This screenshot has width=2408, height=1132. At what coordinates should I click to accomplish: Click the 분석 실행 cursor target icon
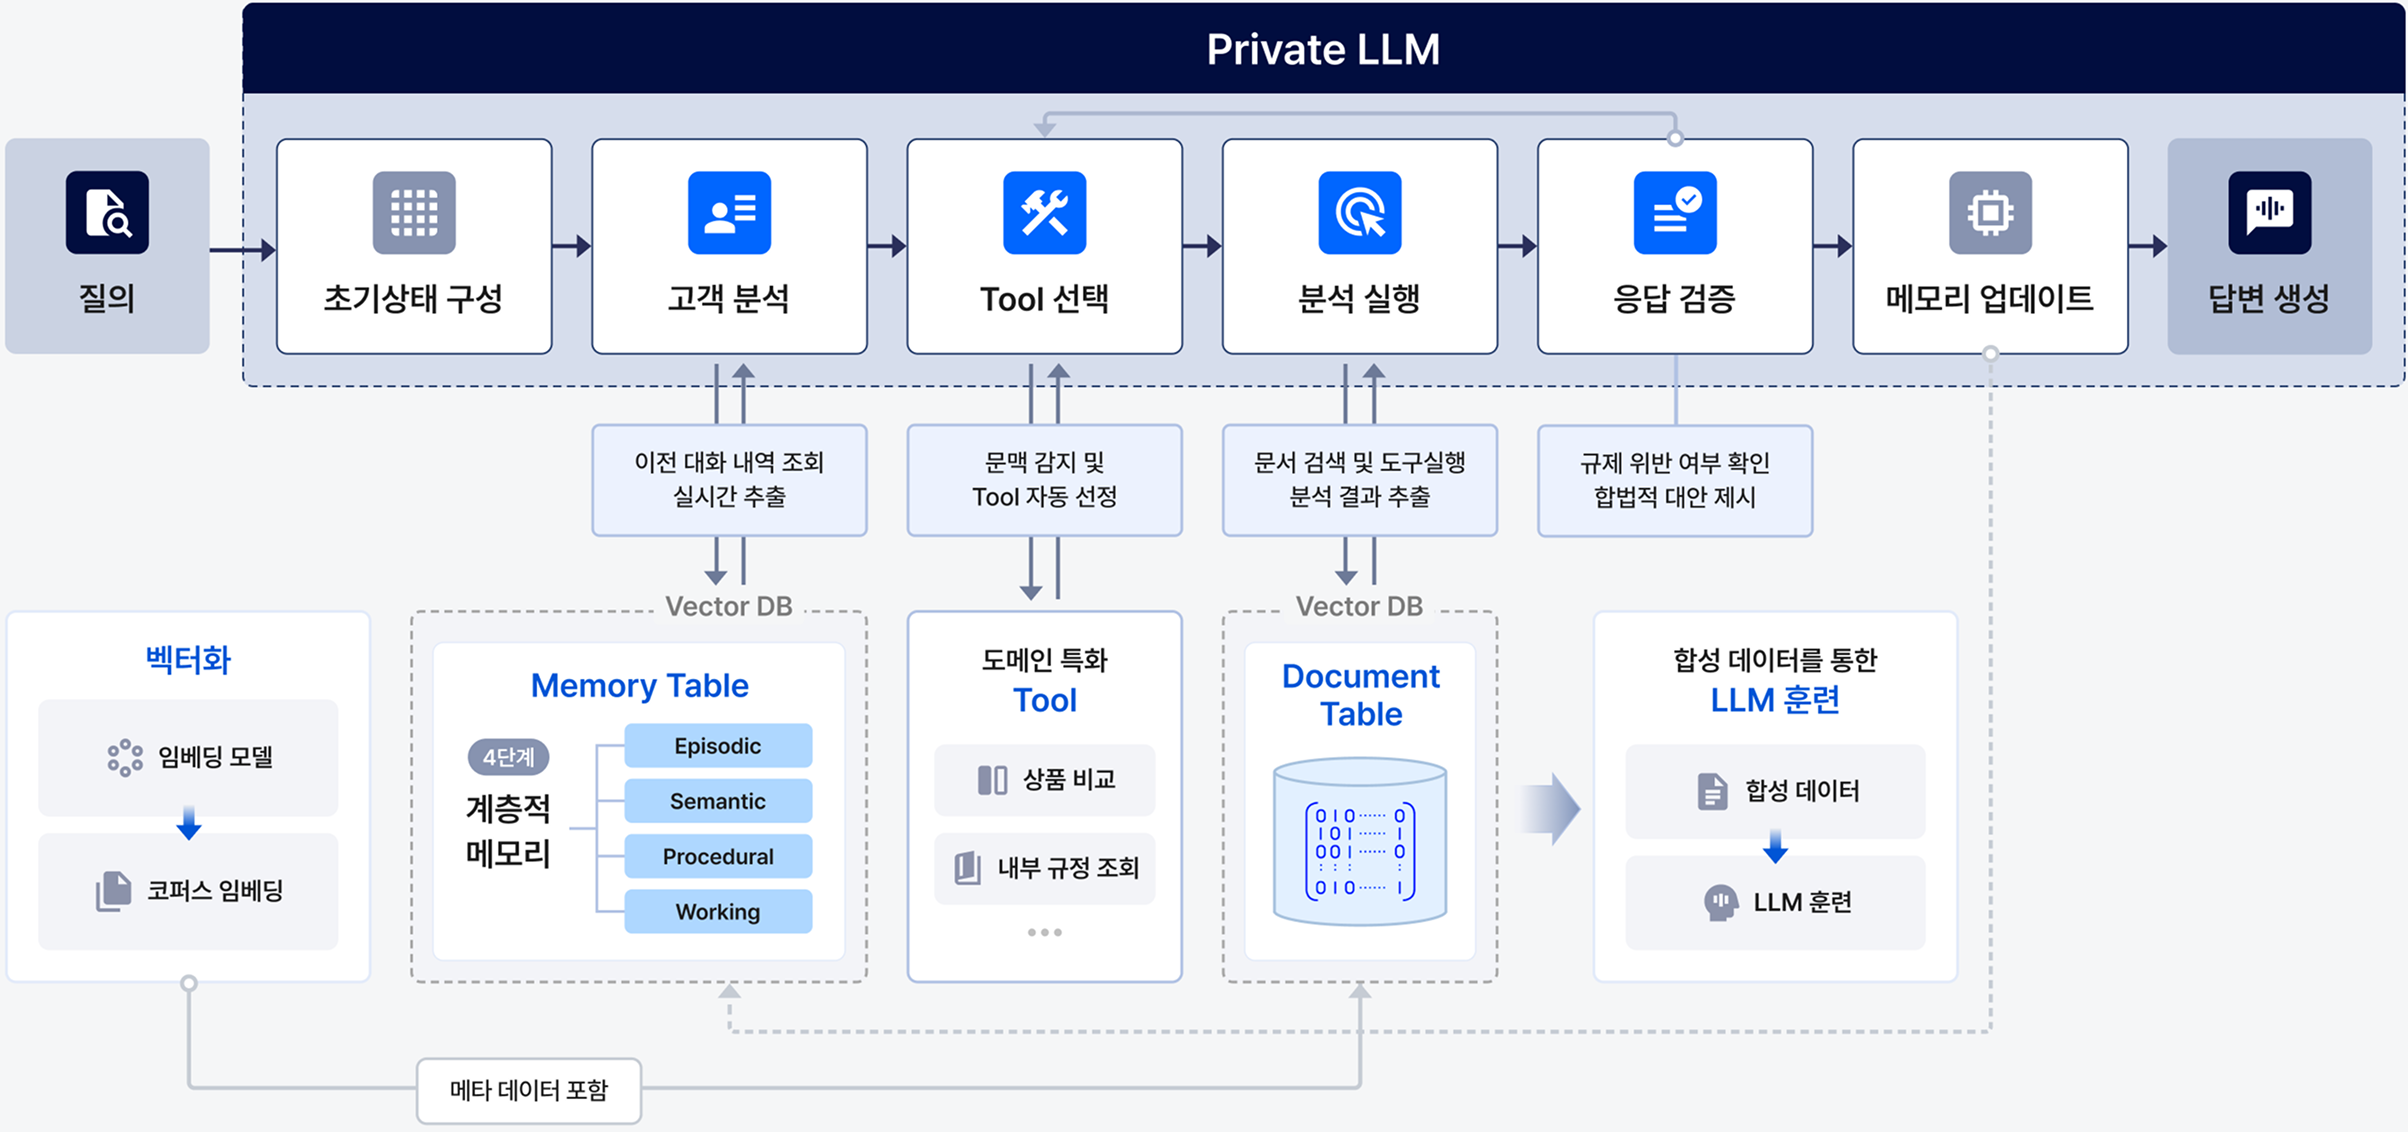point(1359,212)
